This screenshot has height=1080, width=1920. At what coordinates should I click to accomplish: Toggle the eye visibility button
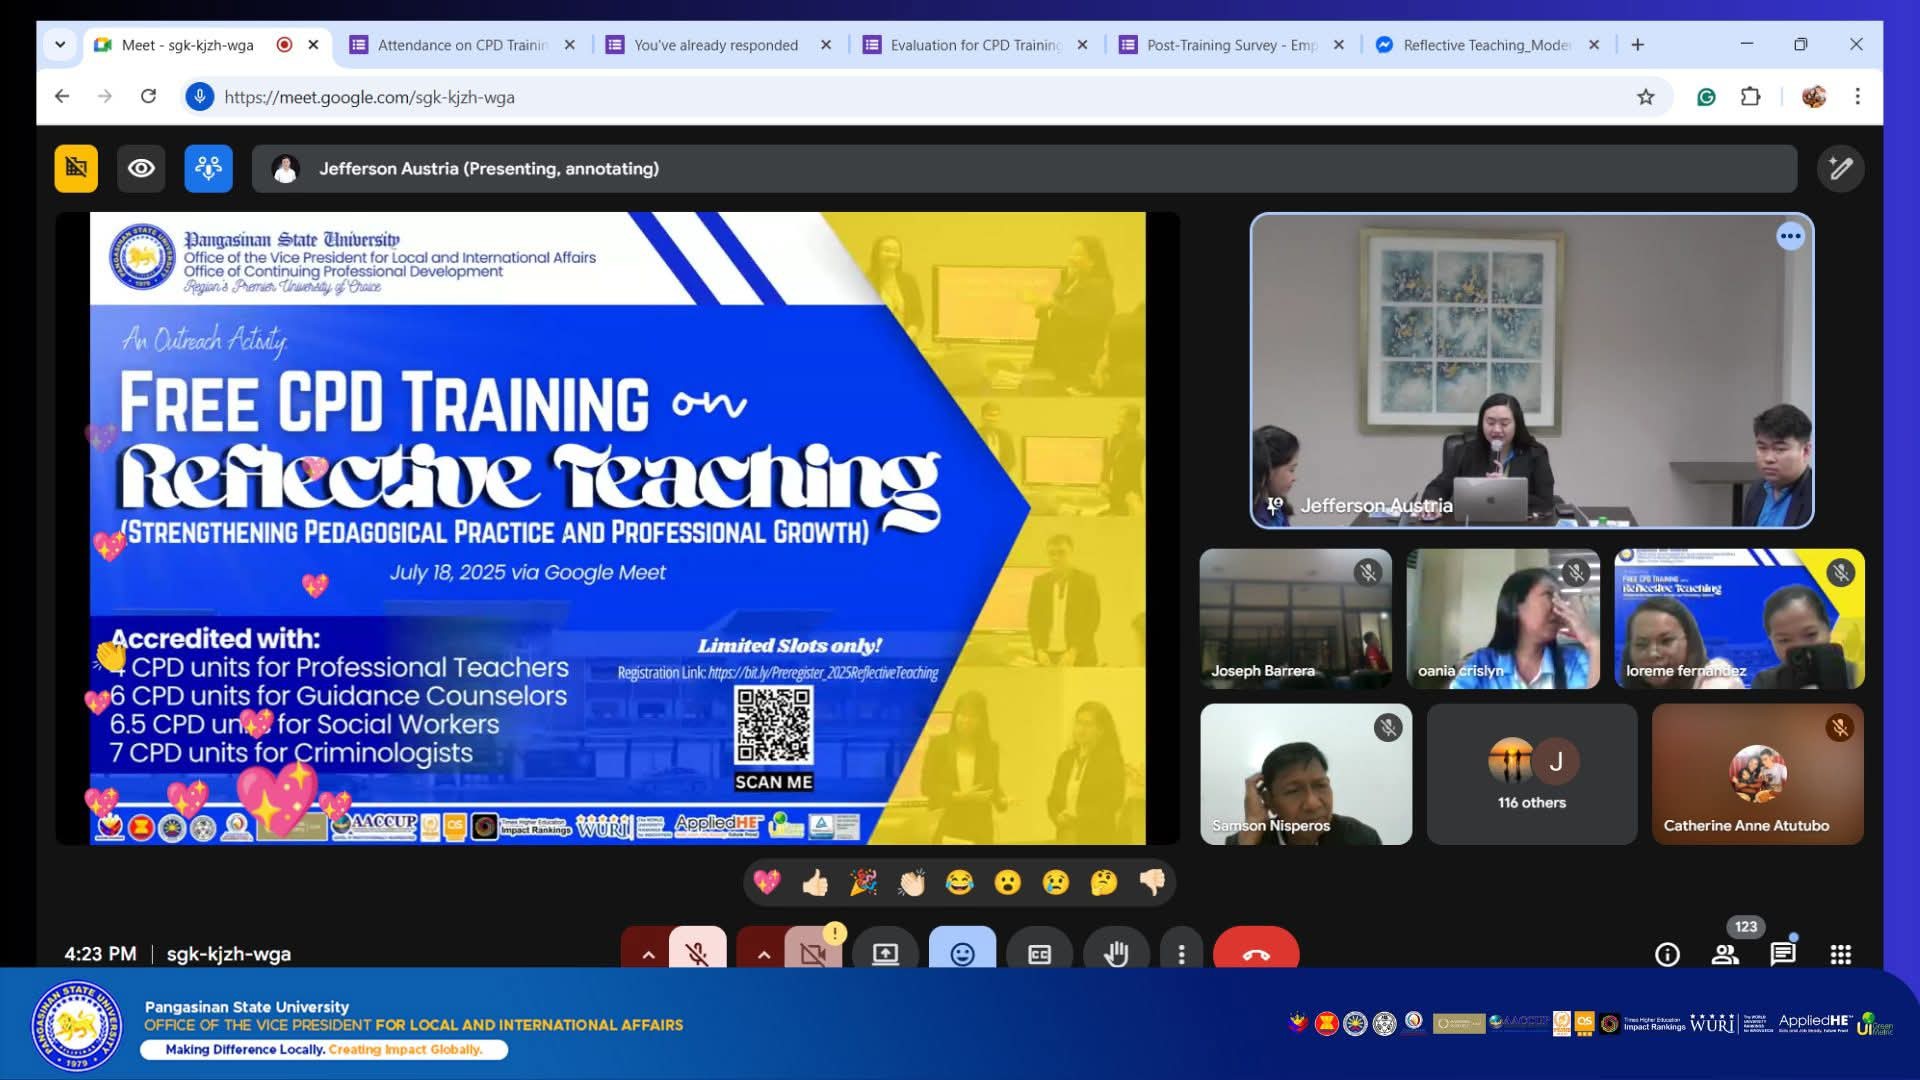(141, 168)
